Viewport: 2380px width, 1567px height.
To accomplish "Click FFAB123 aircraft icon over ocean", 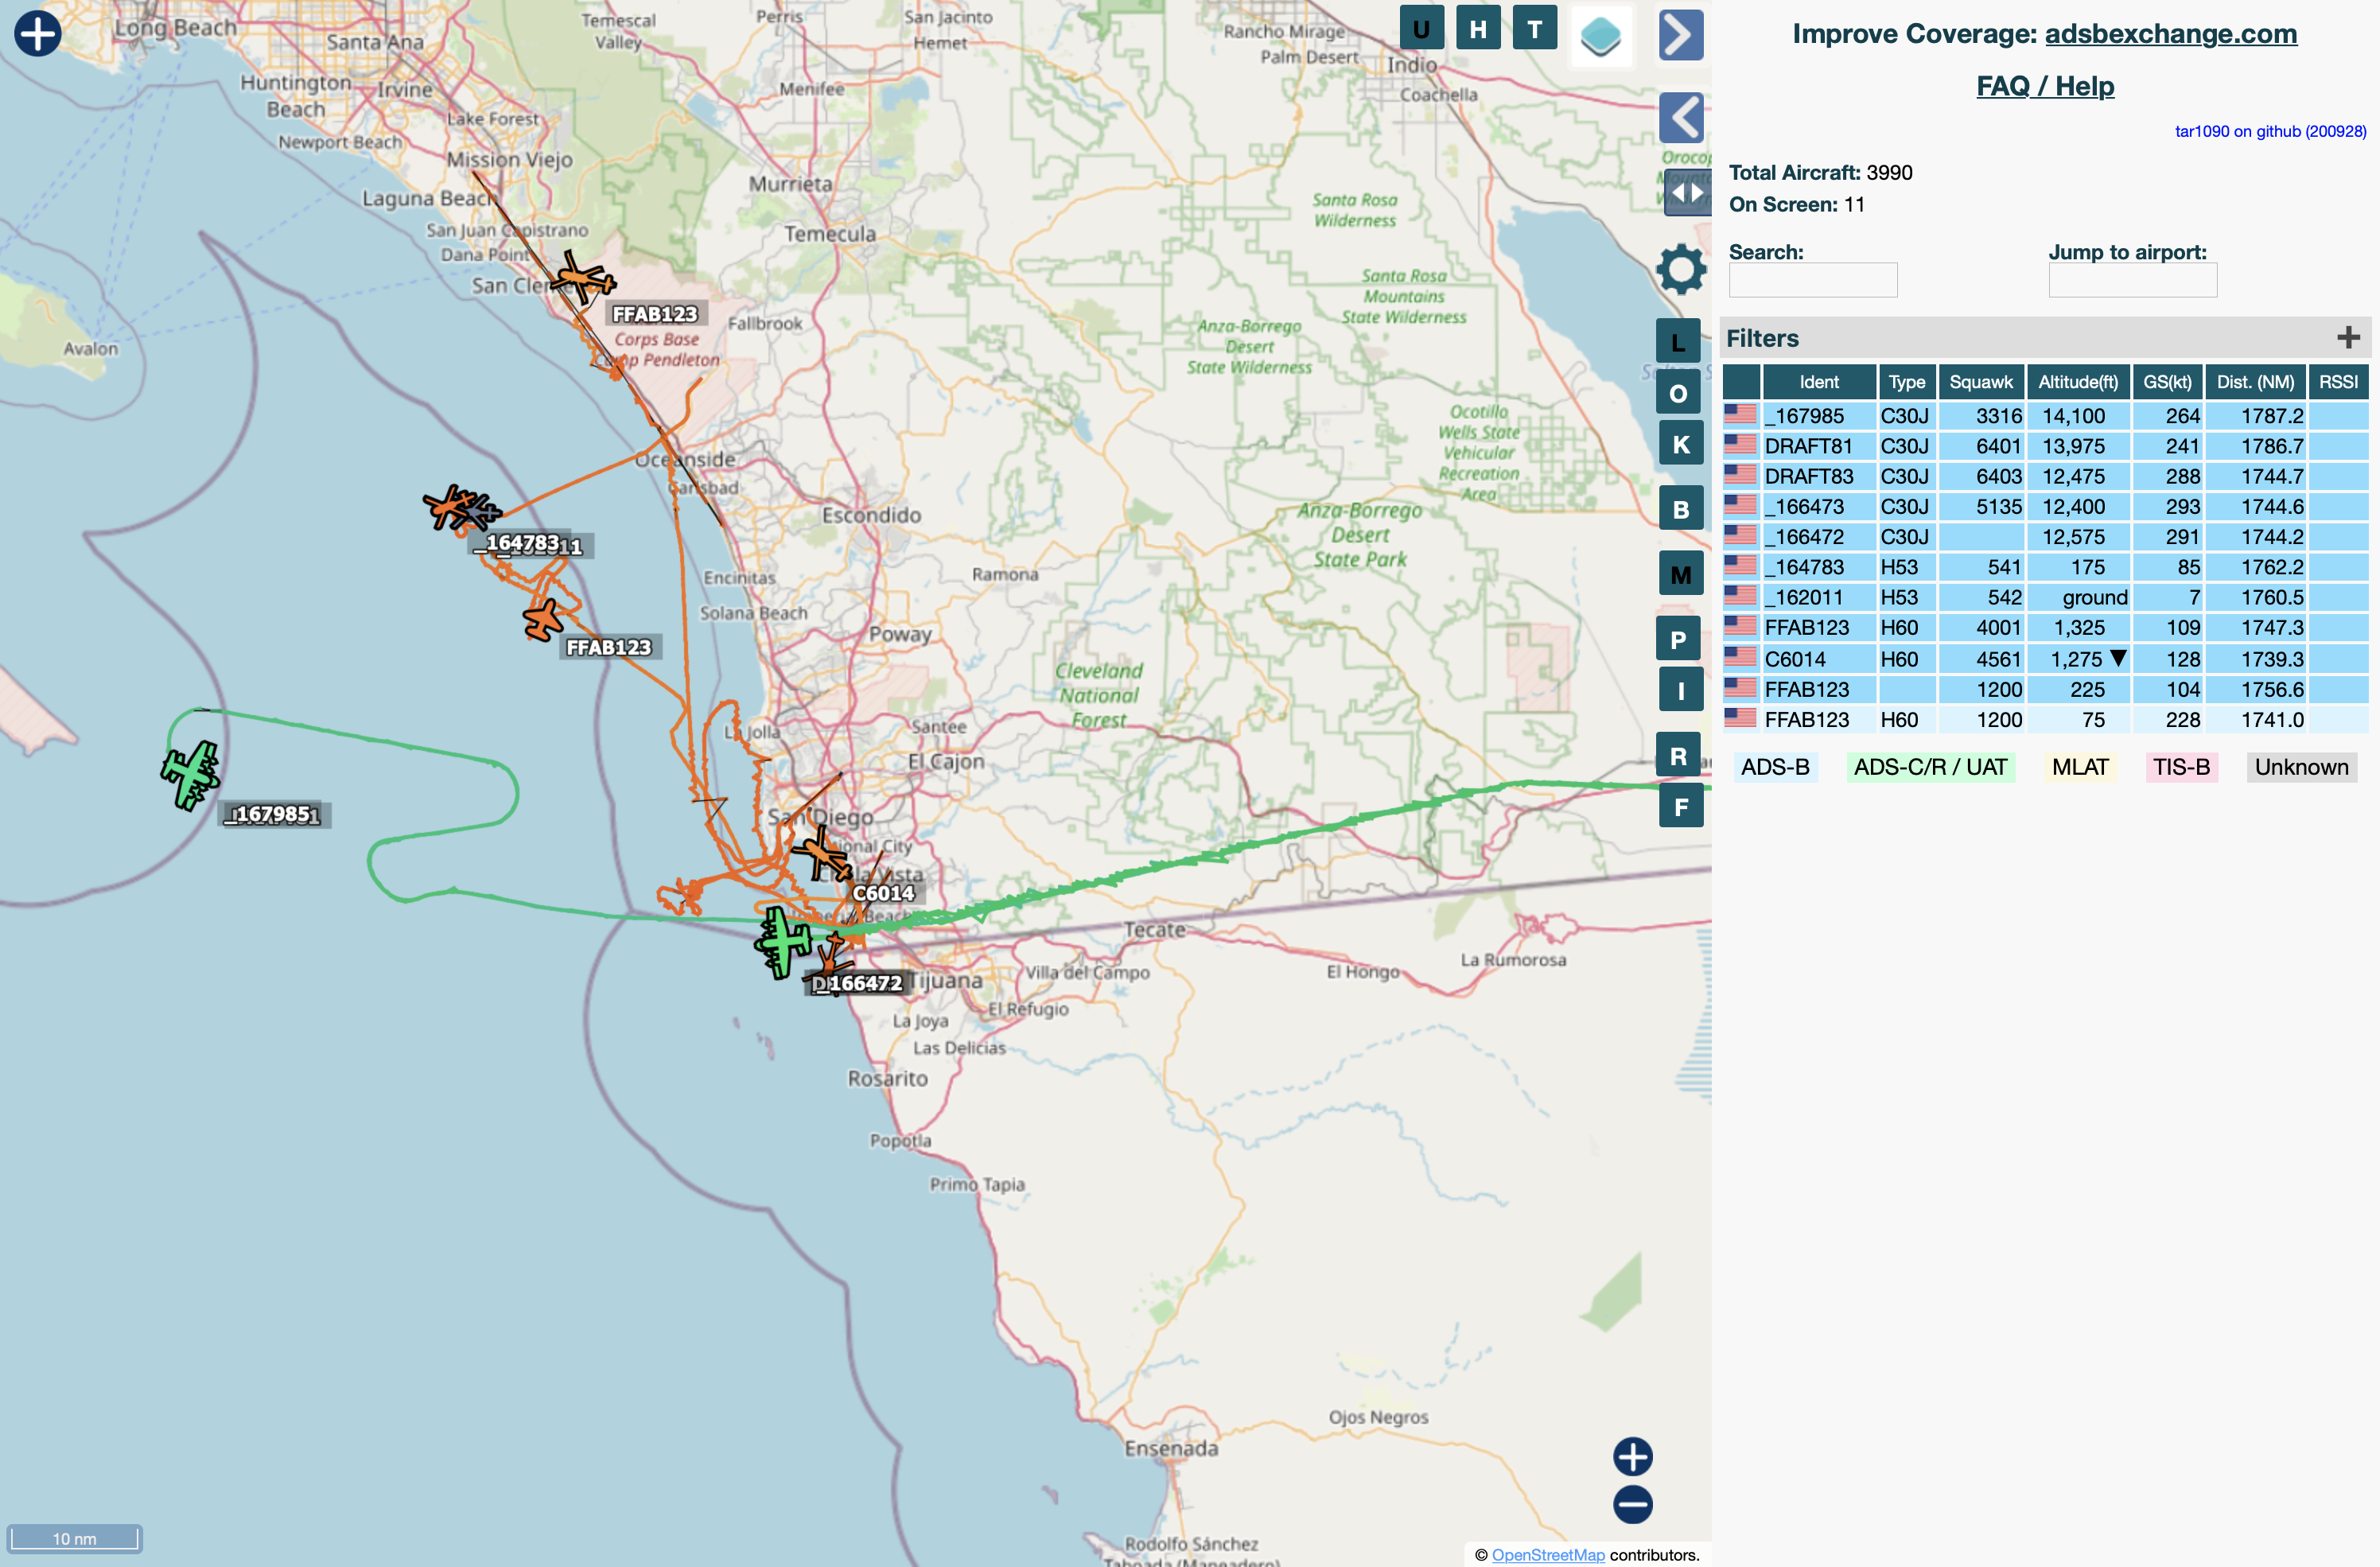I will pos(543,620).
